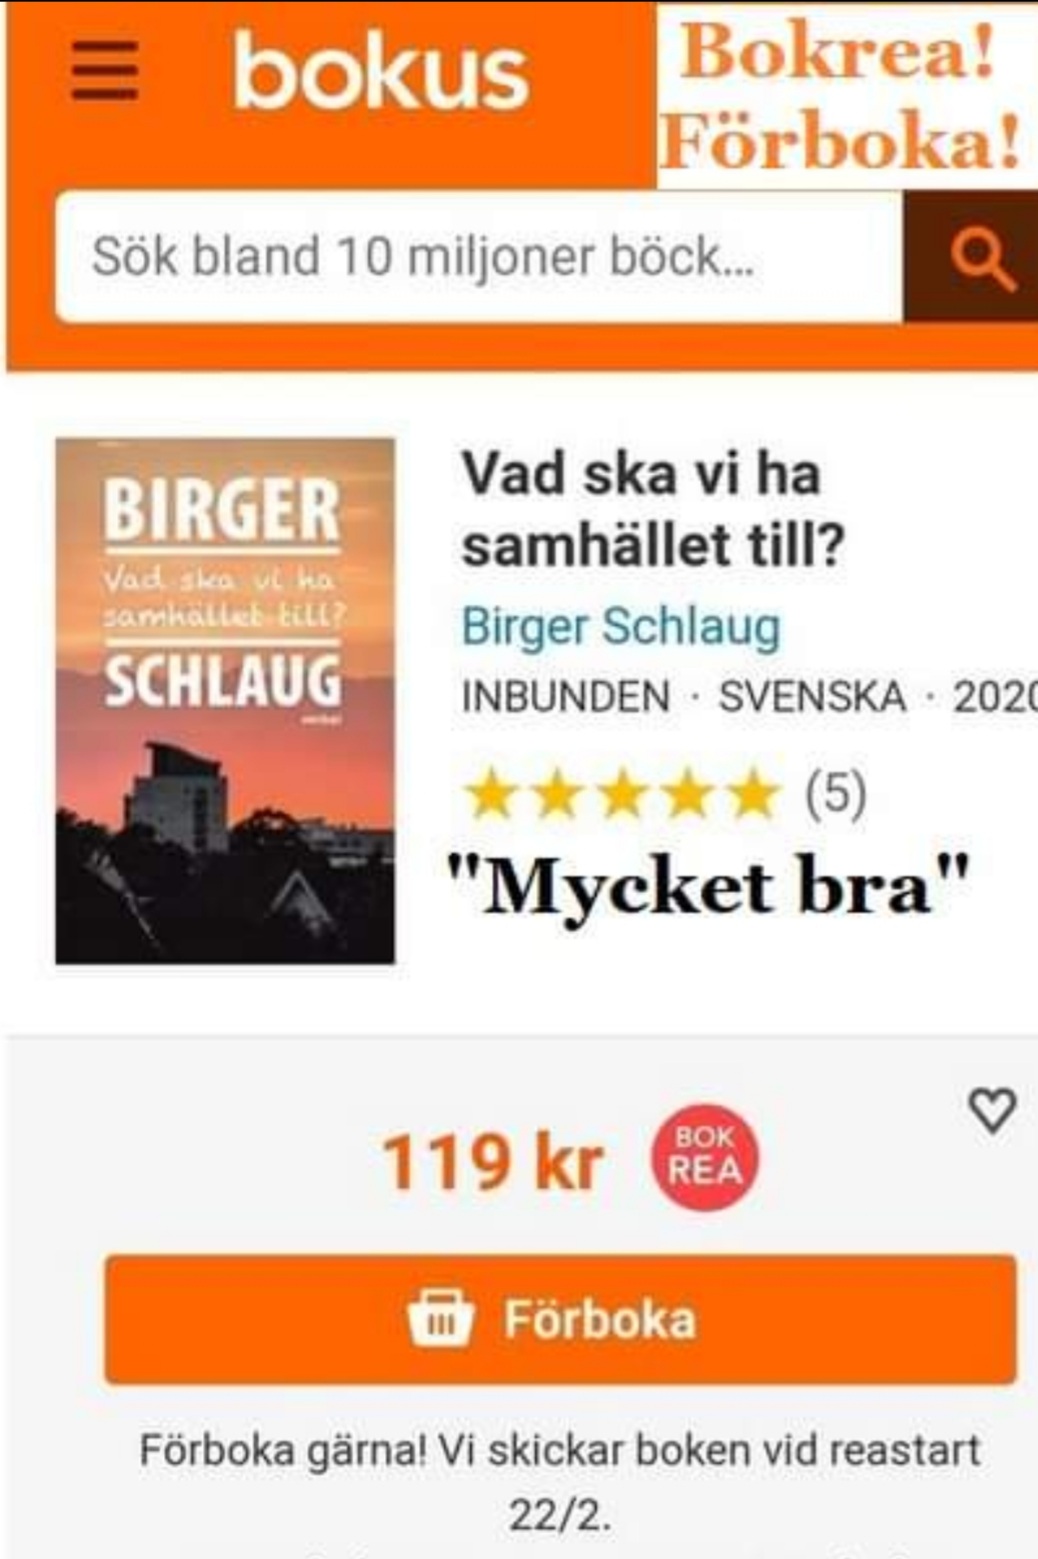Click the SVENSKA language label
Screen dimensions: 1038x1559
[812, 698]
